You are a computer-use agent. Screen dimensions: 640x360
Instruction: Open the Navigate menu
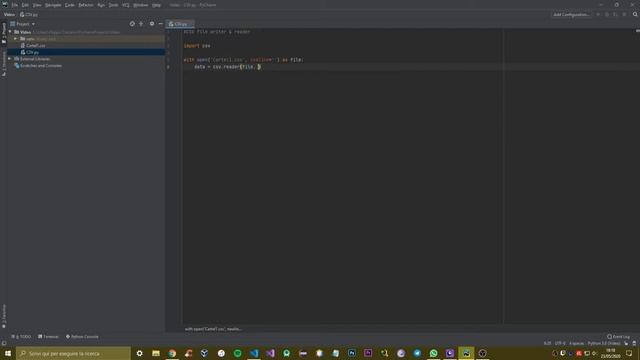tap(53, 5)
